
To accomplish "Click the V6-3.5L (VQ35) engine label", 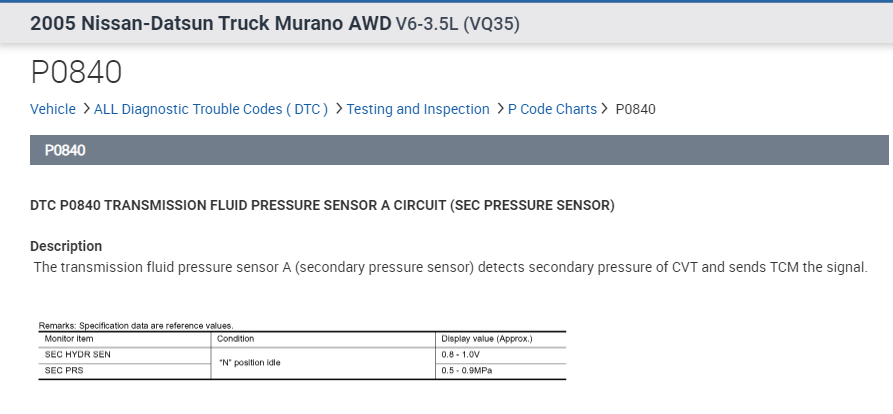I will 458,23.
